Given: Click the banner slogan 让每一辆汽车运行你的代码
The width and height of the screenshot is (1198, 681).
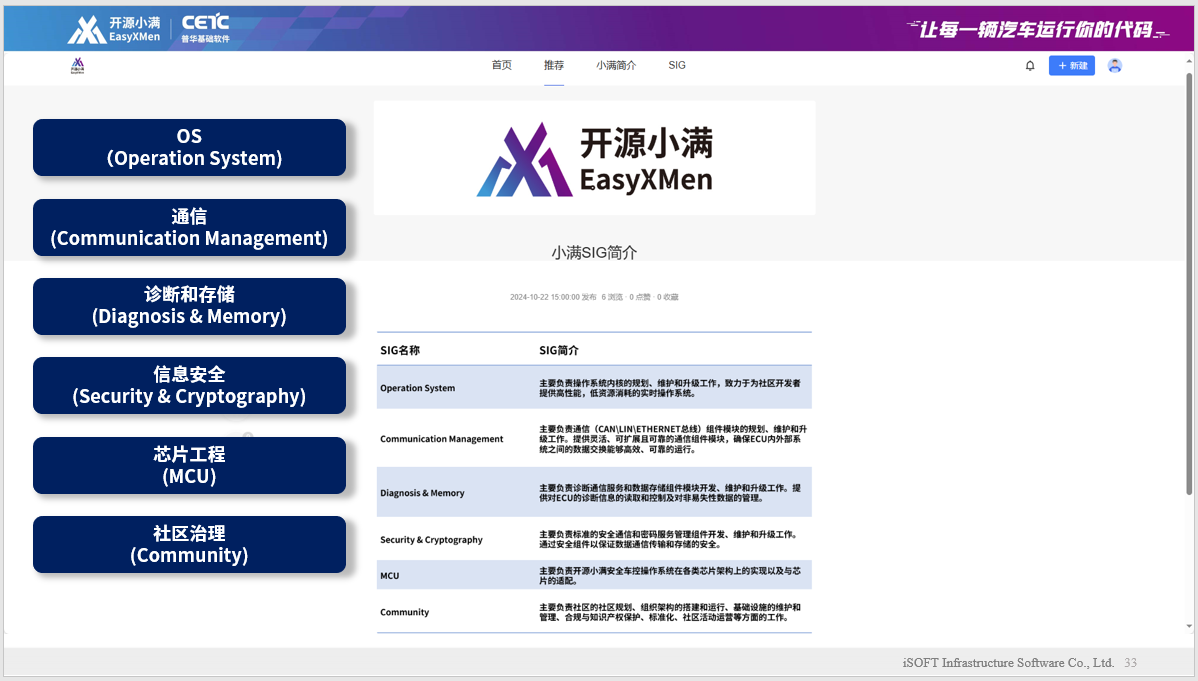Looking at the screenshot, I should coord(1038,30).
